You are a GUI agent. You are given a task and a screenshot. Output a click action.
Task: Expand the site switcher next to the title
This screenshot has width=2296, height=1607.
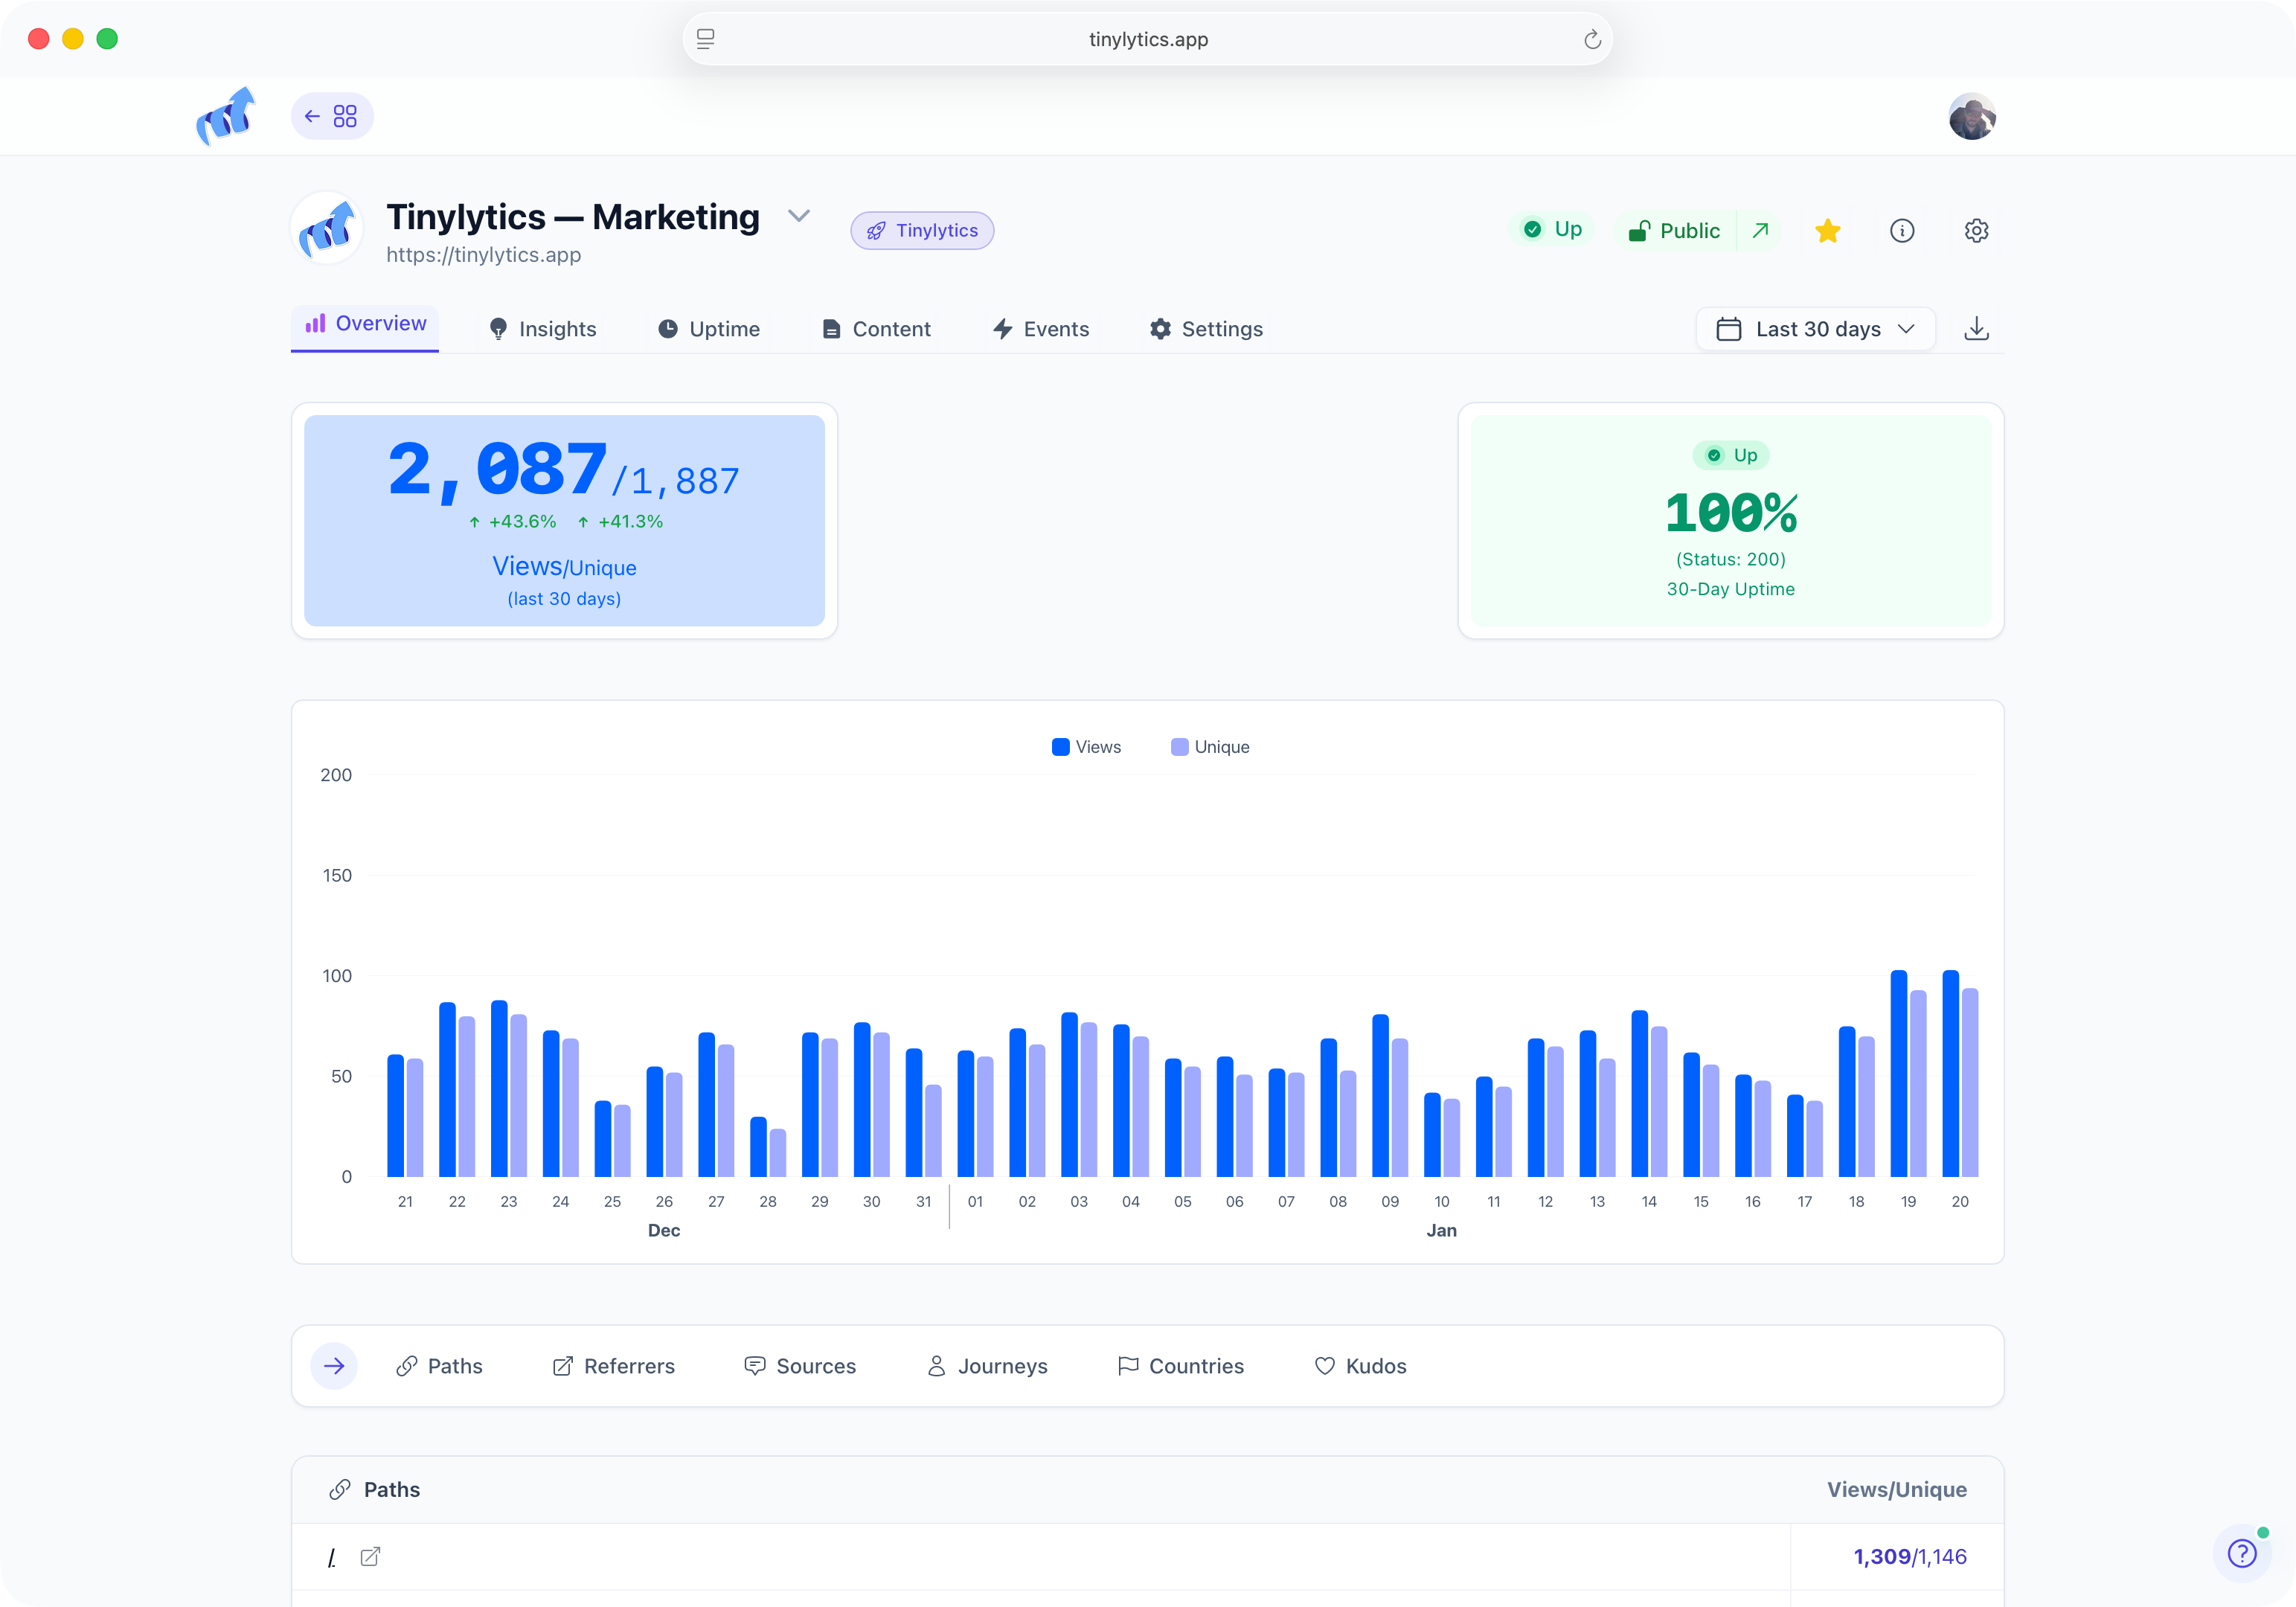click(799, 216)
